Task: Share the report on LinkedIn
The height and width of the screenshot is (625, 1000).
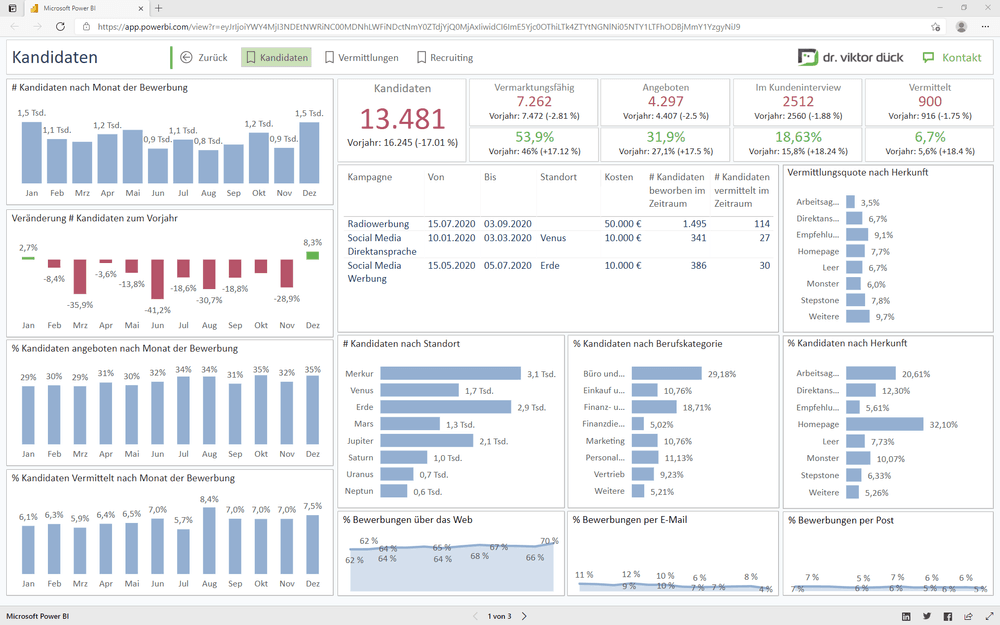Action: [906, 616]
